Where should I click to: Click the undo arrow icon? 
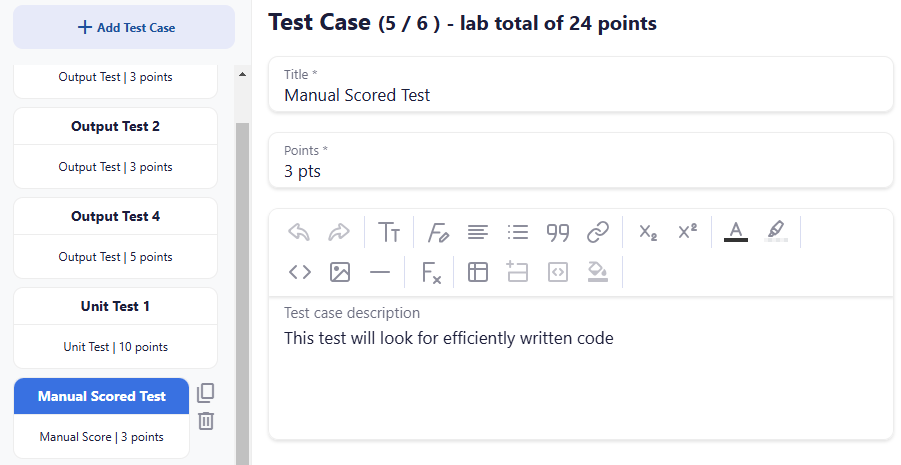299,232
